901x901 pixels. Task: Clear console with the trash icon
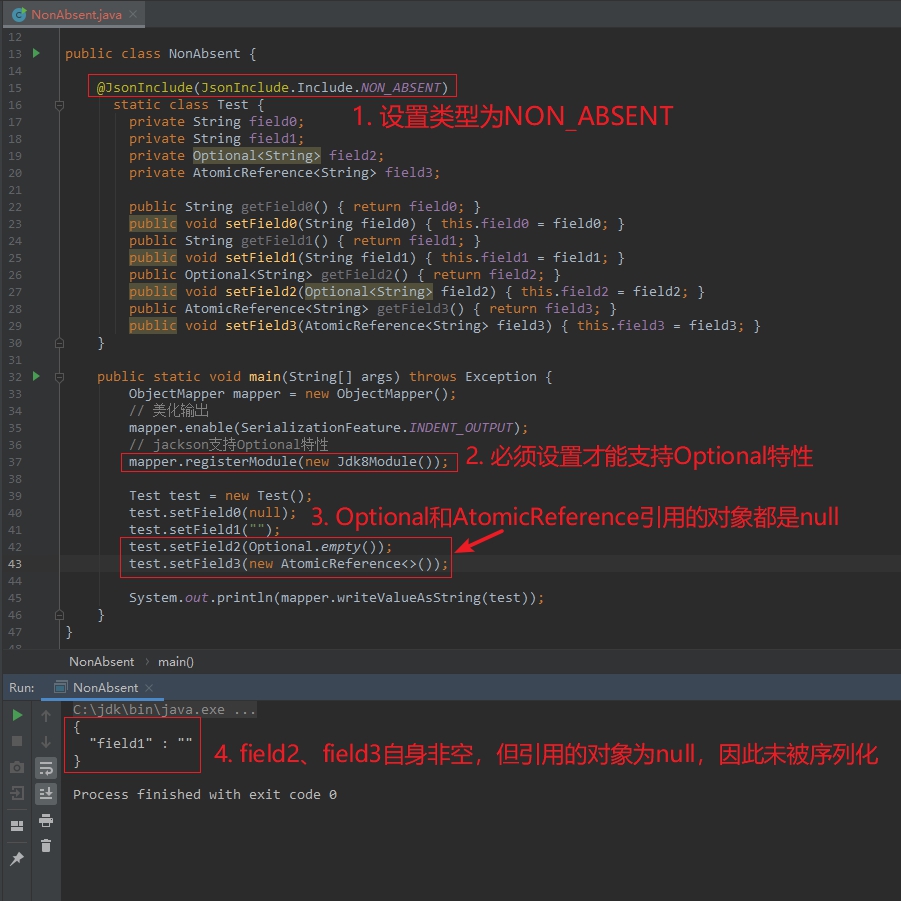[x=46, y=845]
